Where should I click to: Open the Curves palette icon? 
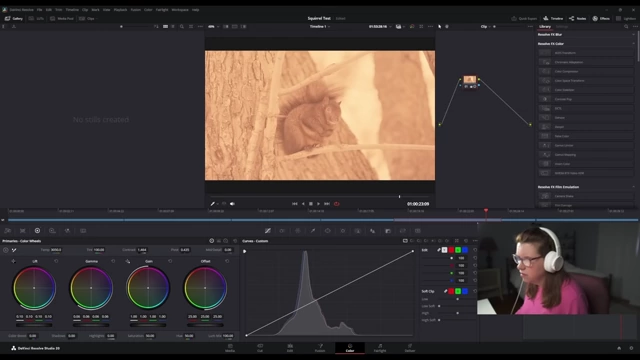pos(268,231)
